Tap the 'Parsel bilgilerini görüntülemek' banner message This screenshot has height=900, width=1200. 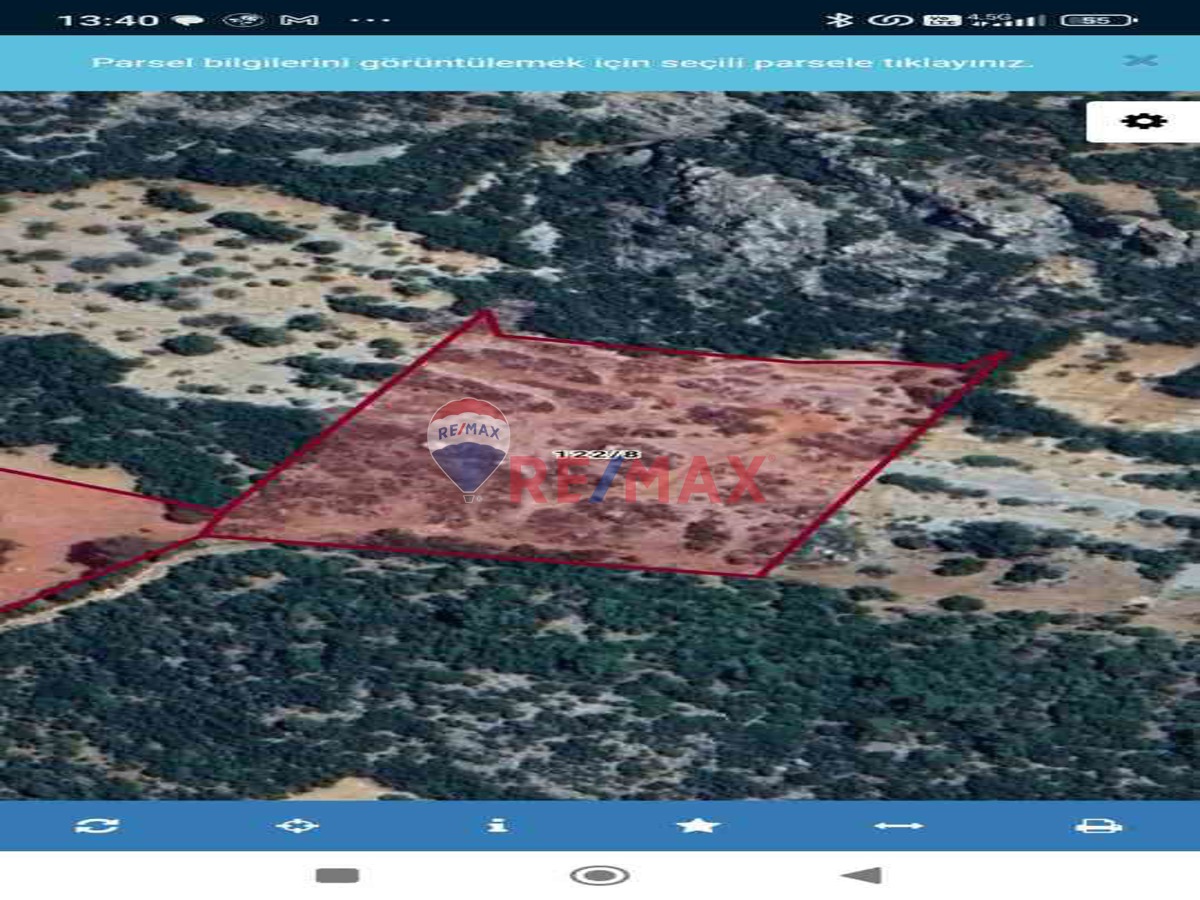pyautogui.click(x=562, y=62)
